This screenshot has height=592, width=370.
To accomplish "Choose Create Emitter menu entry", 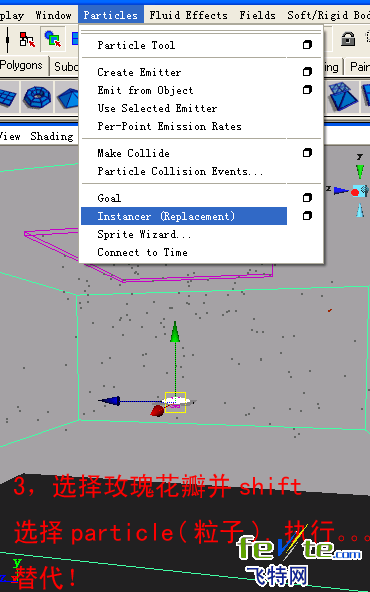I will 139,72.
